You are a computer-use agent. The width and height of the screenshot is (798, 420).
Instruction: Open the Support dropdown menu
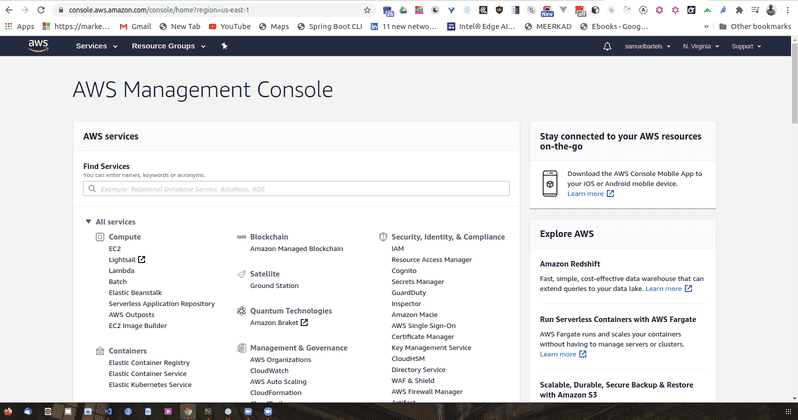746,46
